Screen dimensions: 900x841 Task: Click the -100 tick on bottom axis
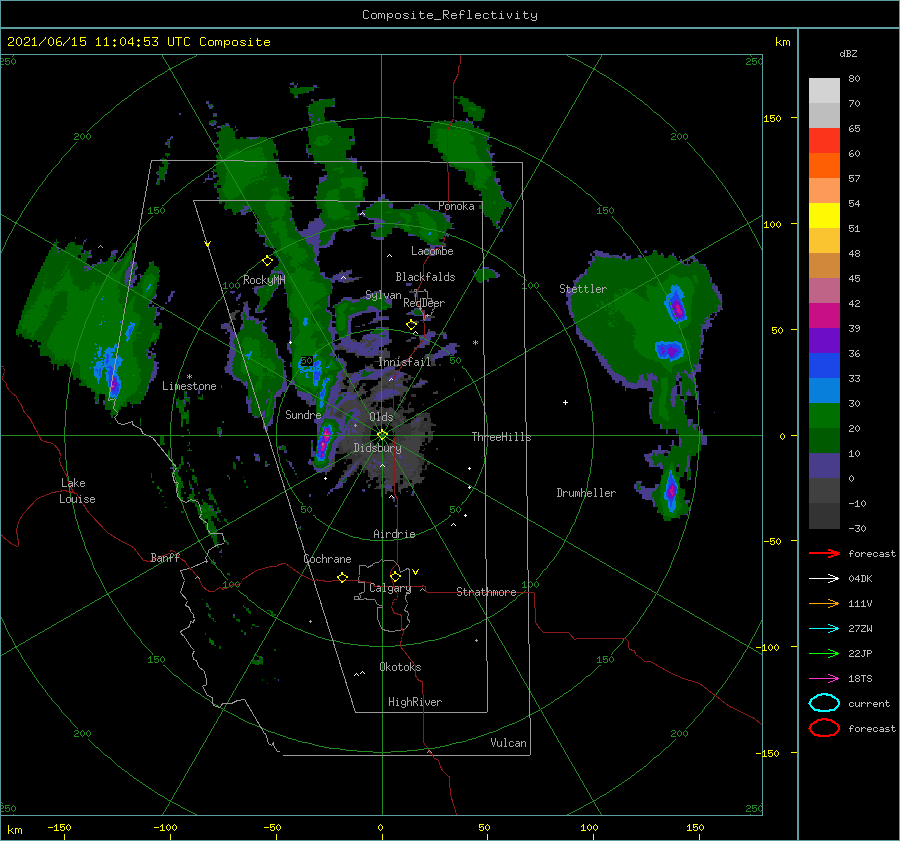click(165, 827)
